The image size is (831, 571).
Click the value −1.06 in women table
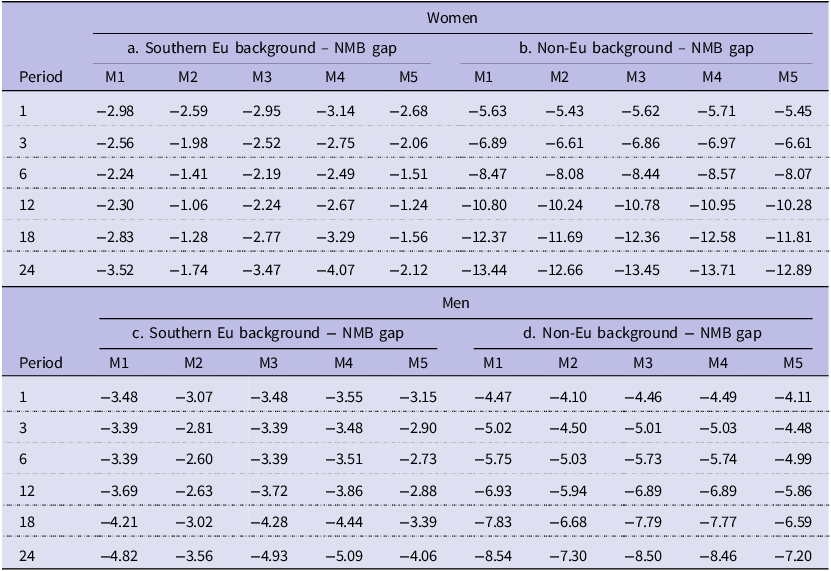(189, 205)
